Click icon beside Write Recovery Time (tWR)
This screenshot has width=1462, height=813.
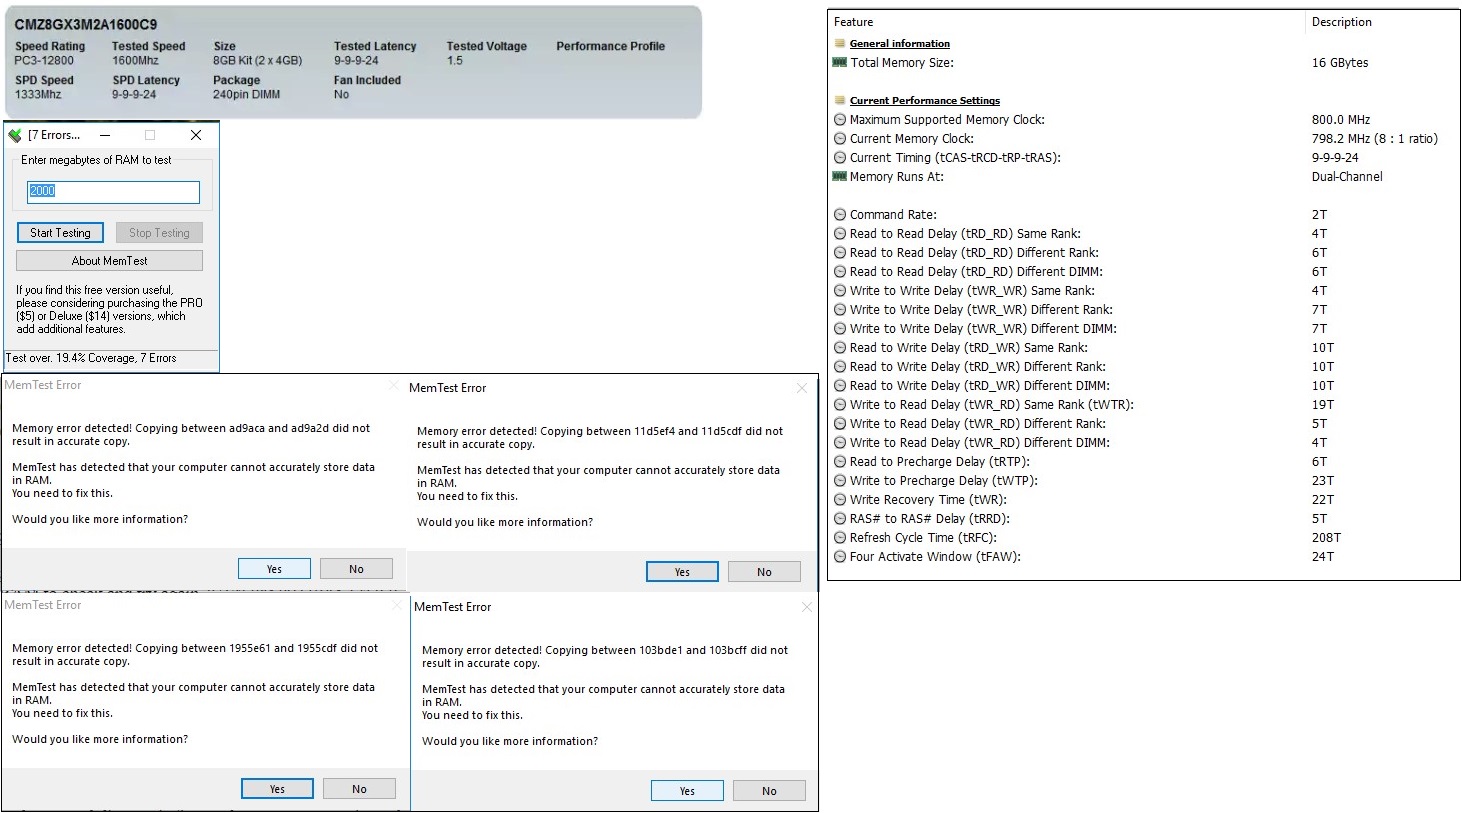click(840, 499)
